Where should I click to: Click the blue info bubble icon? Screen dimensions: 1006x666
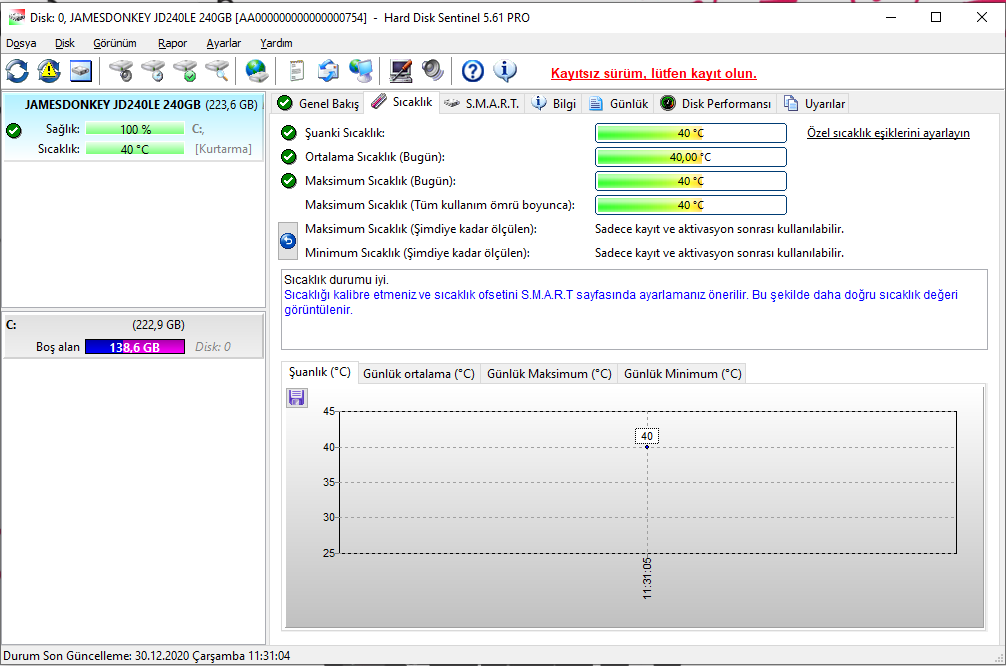click(505, 71)
